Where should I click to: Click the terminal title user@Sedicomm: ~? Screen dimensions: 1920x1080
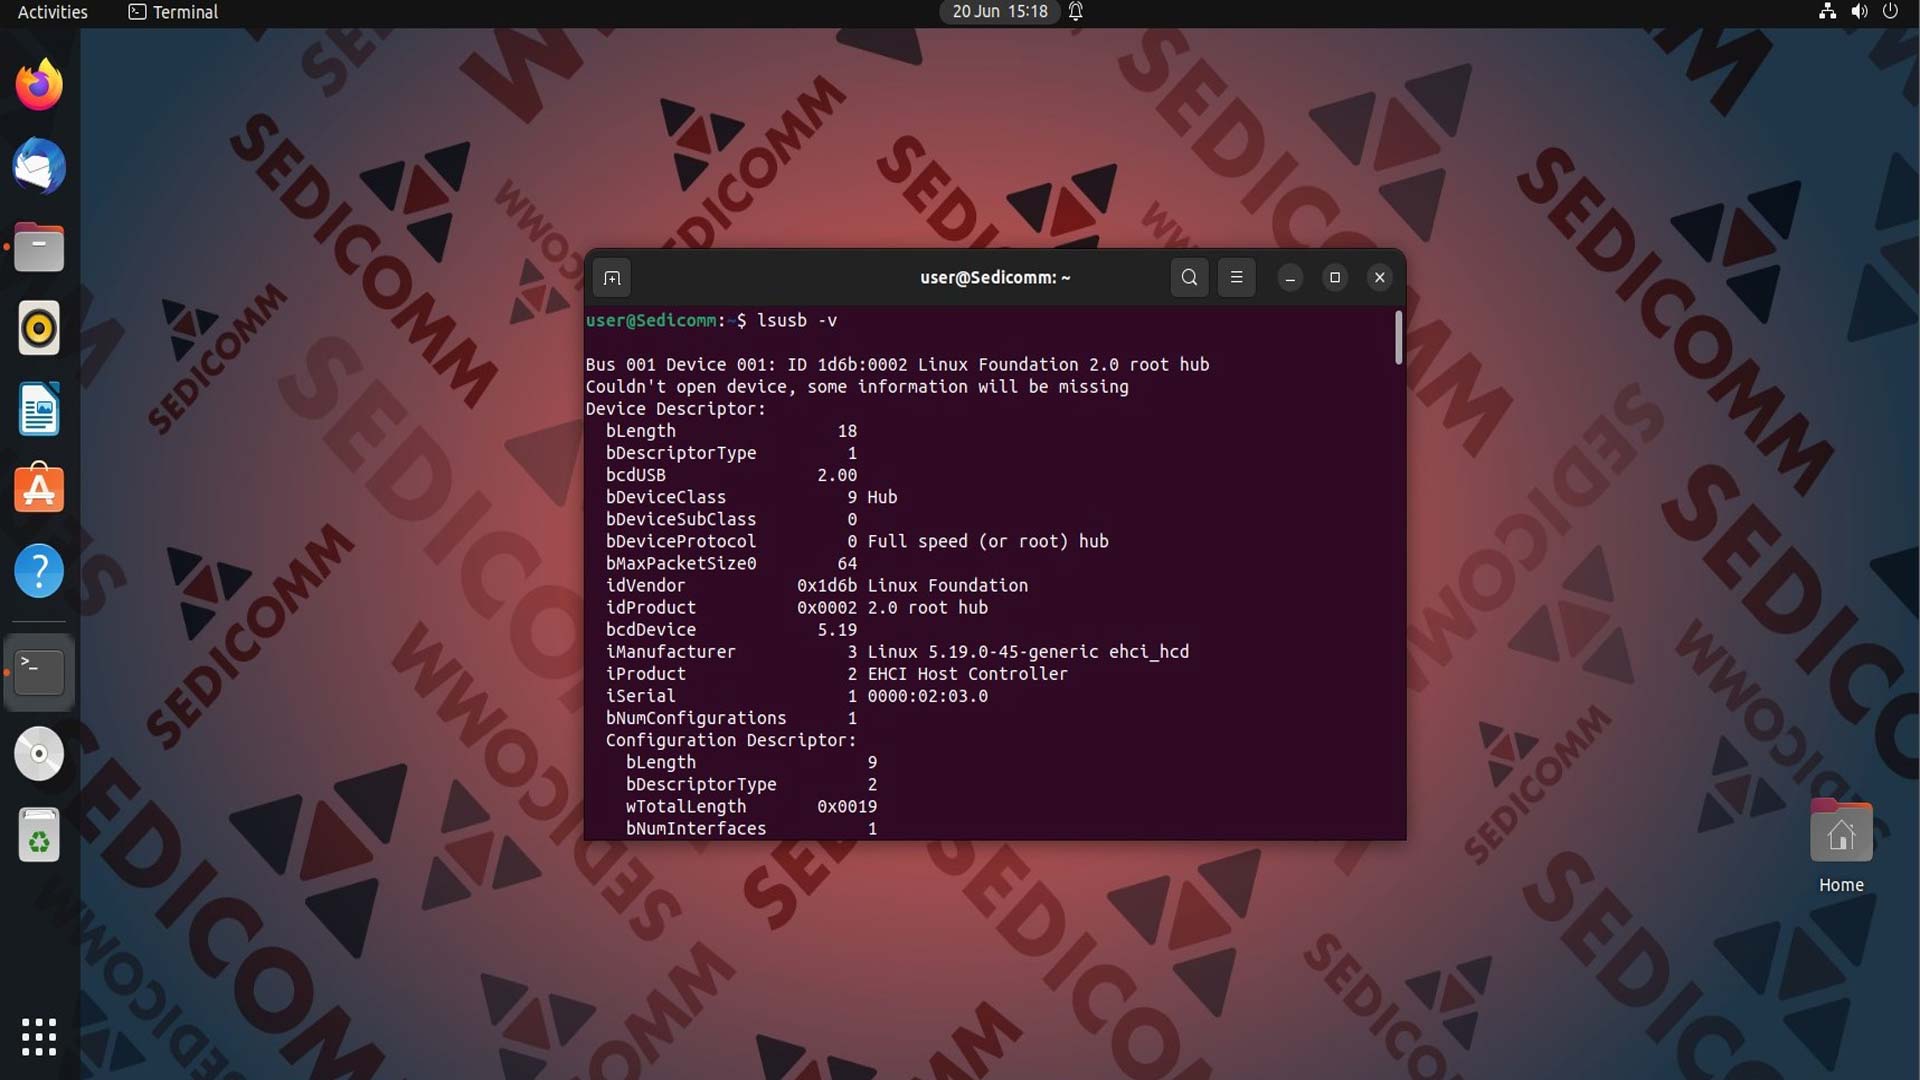pyautogui.click(x=995, y=277)
